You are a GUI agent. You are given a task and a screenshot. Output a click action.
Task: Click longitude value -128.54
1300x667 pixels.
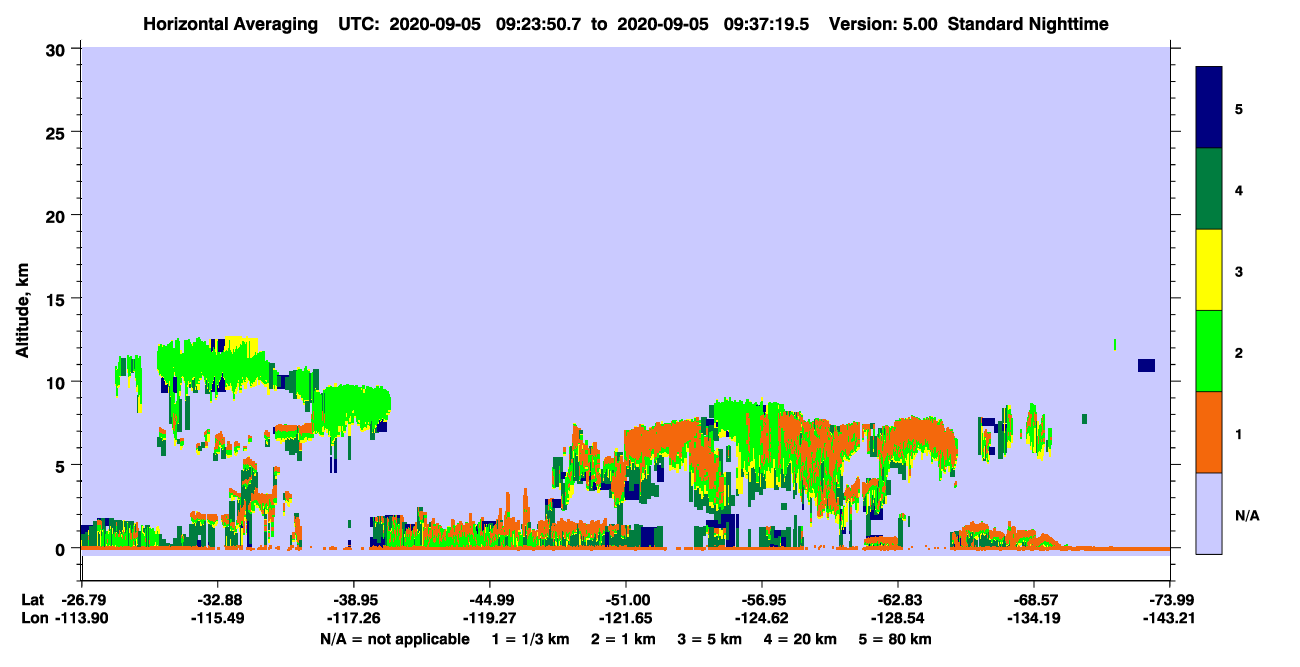(898, 618)
